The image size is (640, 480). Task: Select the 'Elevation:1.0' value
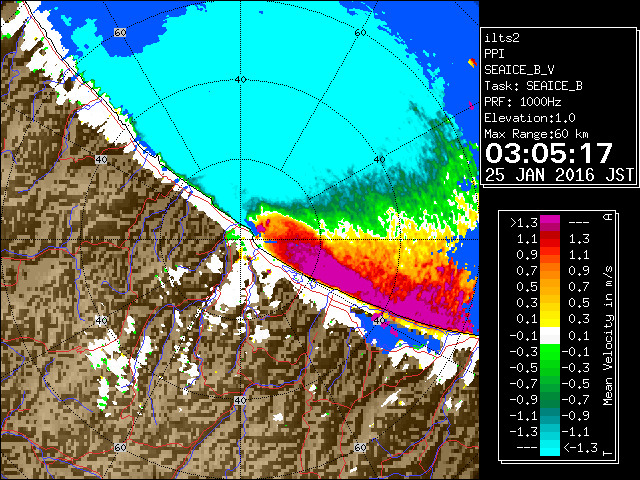point(530,118)
